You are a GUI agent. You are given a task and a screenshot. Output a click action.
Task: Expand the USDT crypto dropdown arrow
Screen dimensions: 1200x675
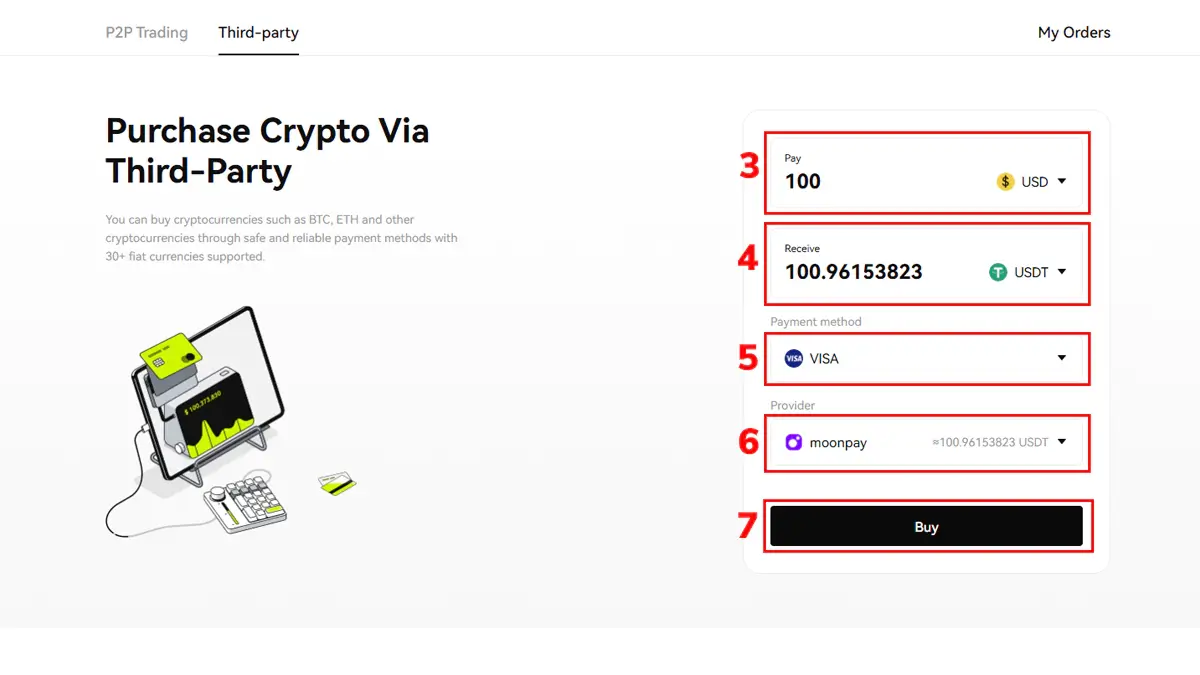pyautogui.click(x=1062, y=272)
